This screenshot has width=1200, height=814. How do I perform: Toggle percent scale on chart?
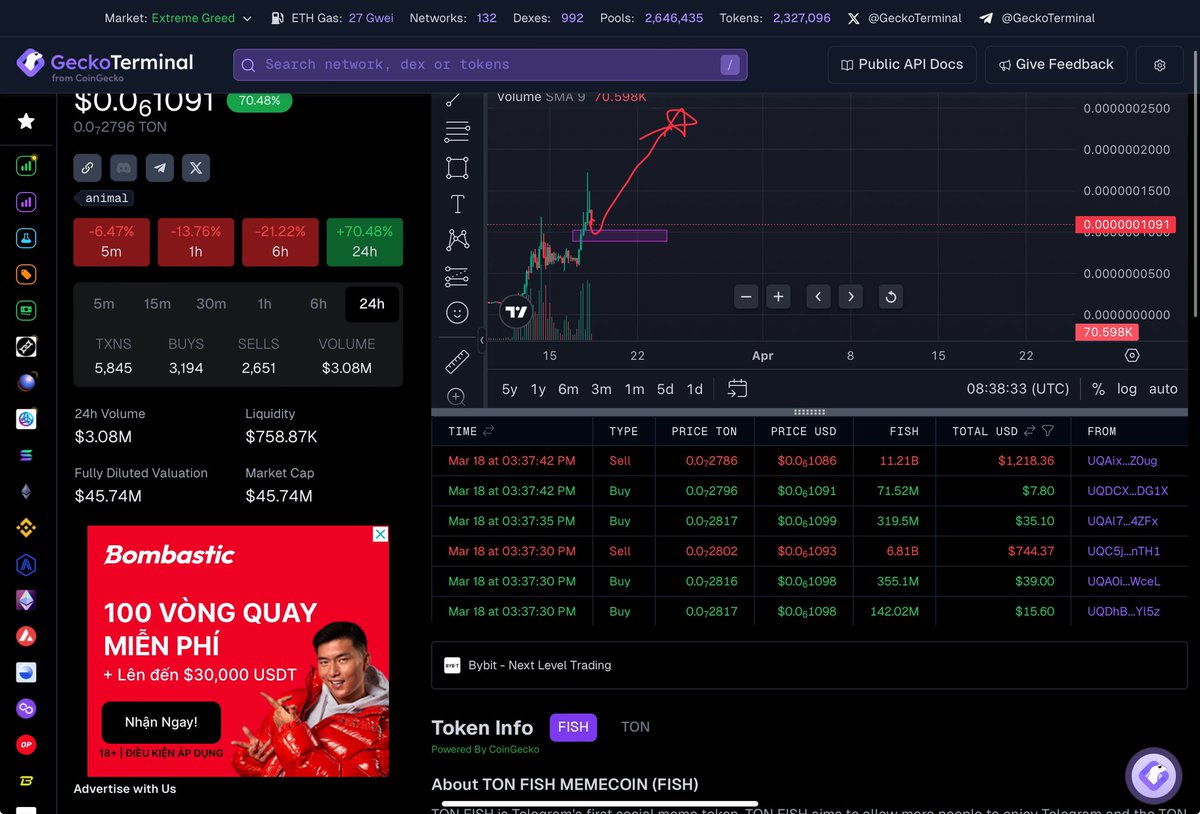click(1098, 389)
